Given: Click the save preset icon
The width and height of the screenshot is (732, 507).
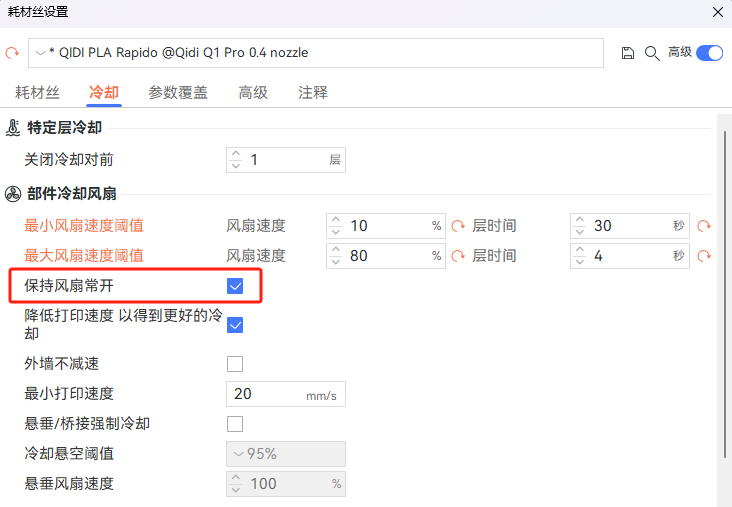Looking at the screenshot, I should 628,53.
